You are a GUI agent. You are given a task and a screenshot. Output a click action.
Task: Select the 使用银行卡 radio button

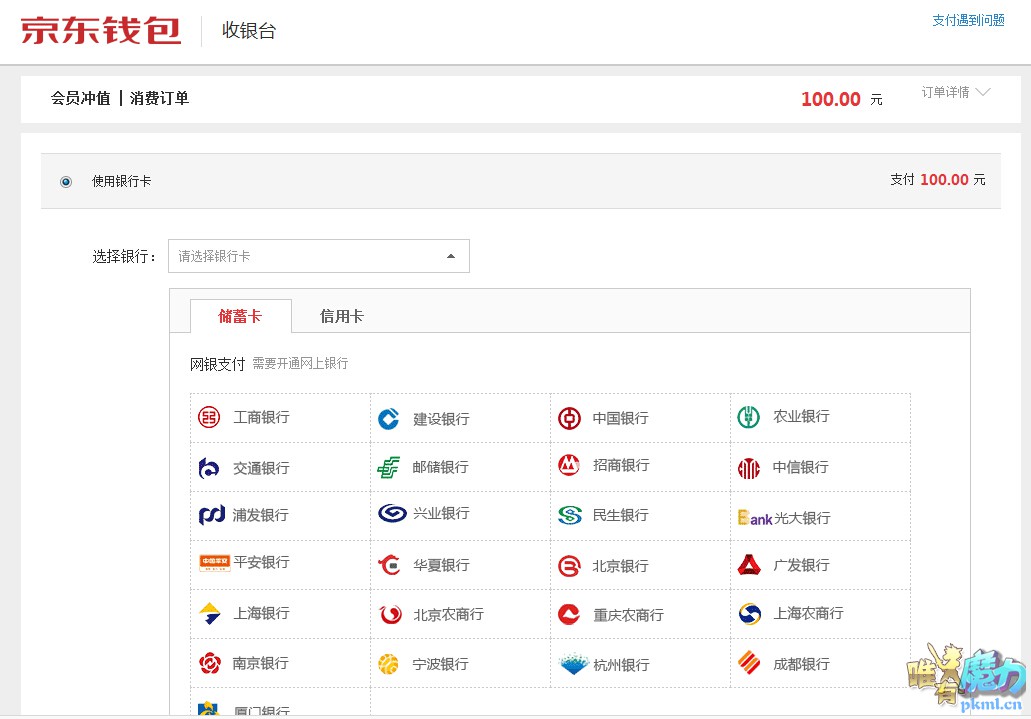click(x=66, y=182)
